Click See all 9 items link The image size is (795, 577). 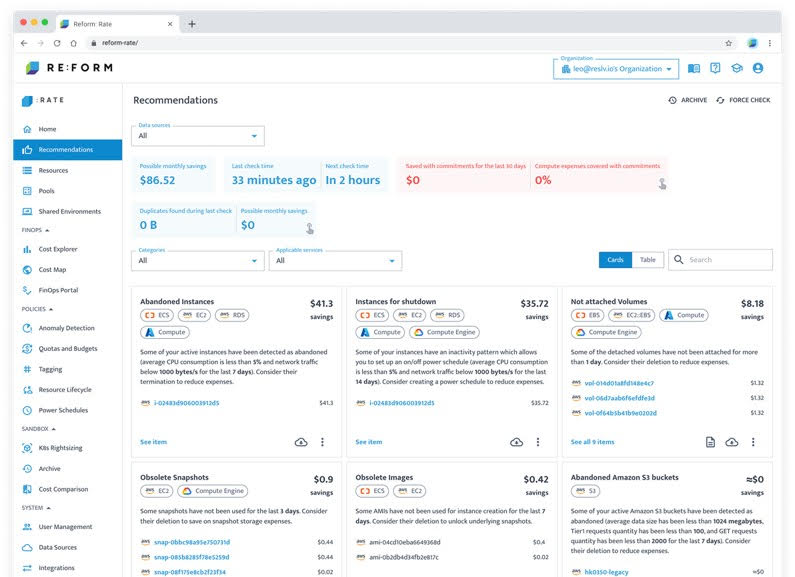click(592, 442)
